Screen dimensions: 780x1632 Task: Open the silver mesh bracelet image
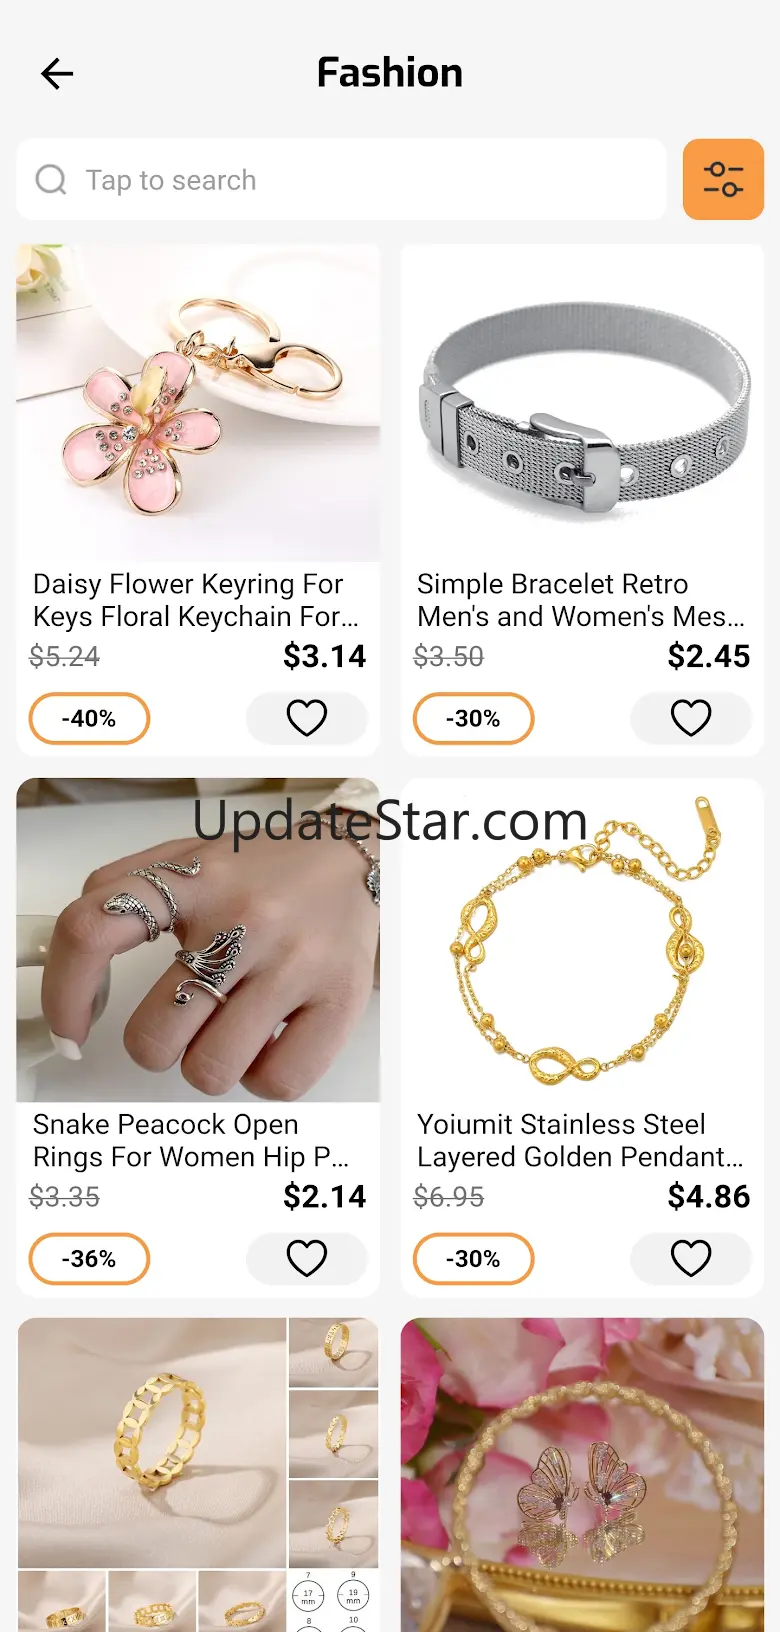582,402
